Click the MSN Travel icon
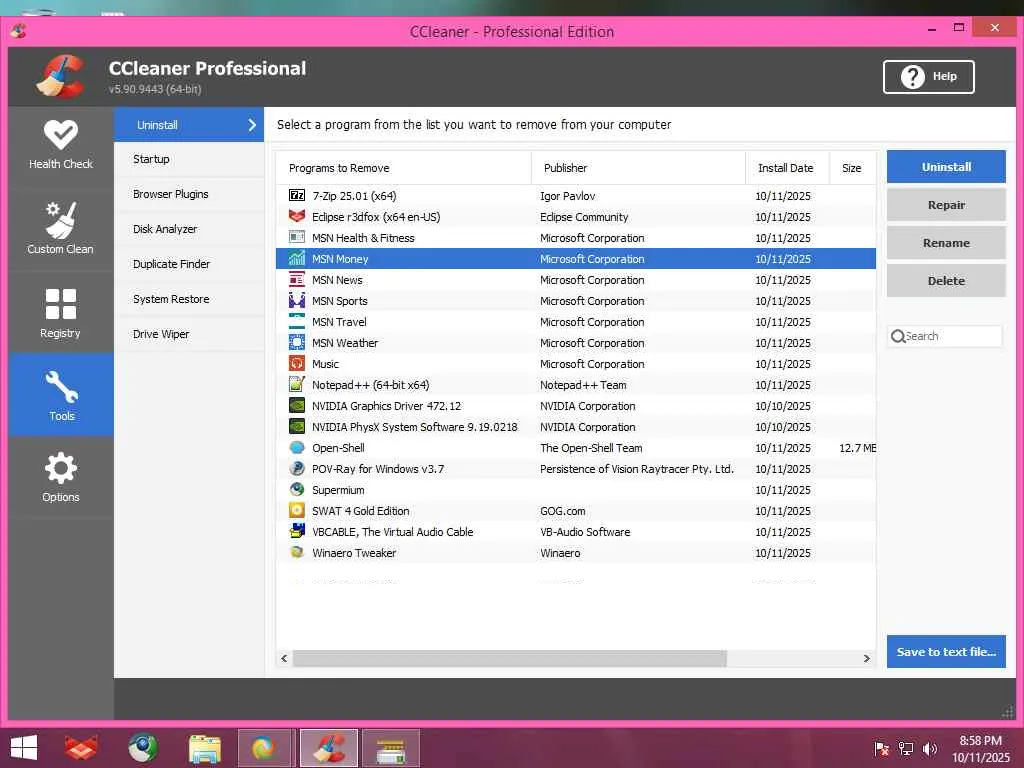Image resolution: width=1024 pixels, height=768 pixels. [x=296, y=321]
